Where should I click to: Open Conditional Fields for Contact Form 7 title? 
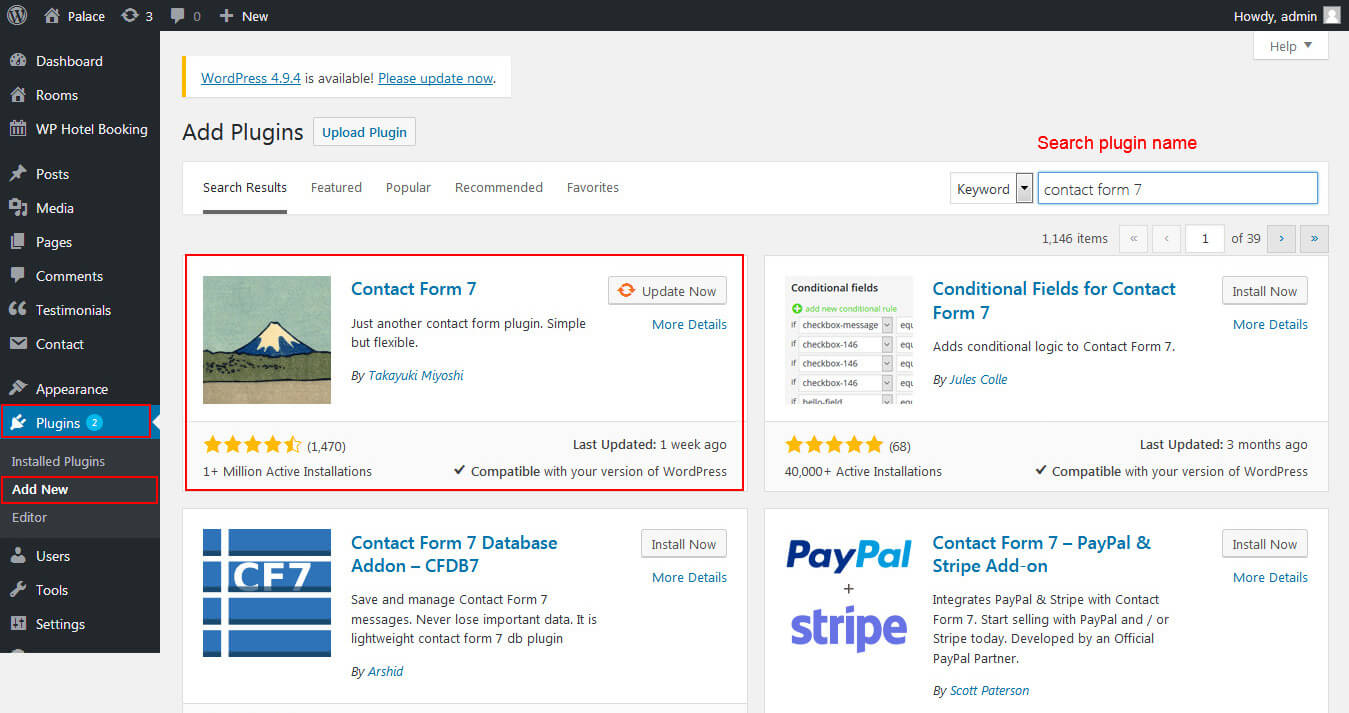coord(1054,301)
